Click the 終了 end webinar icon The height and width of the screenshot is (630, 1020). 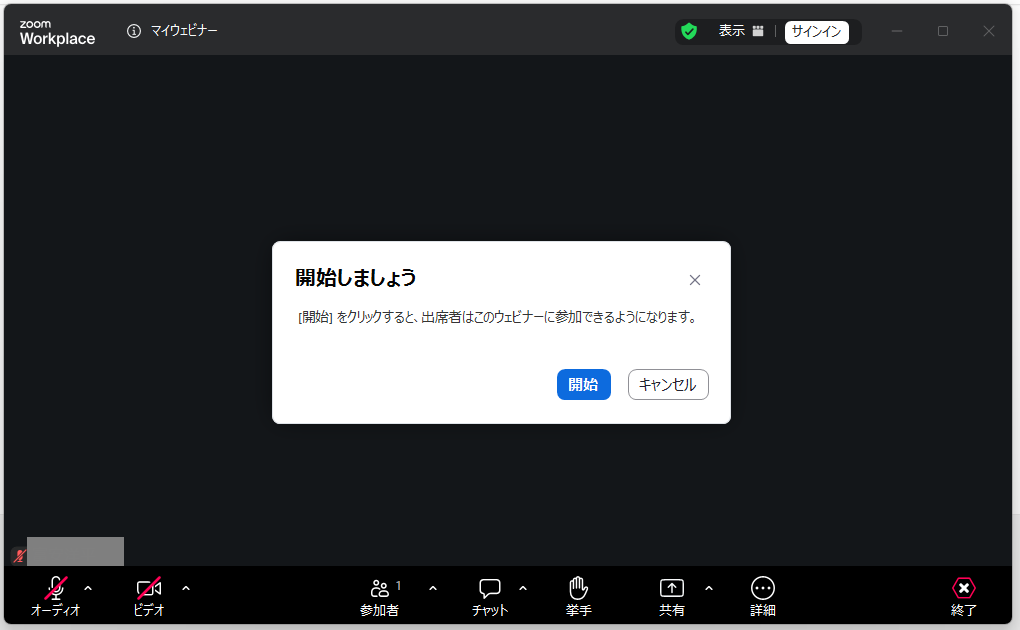coord(963,589)
